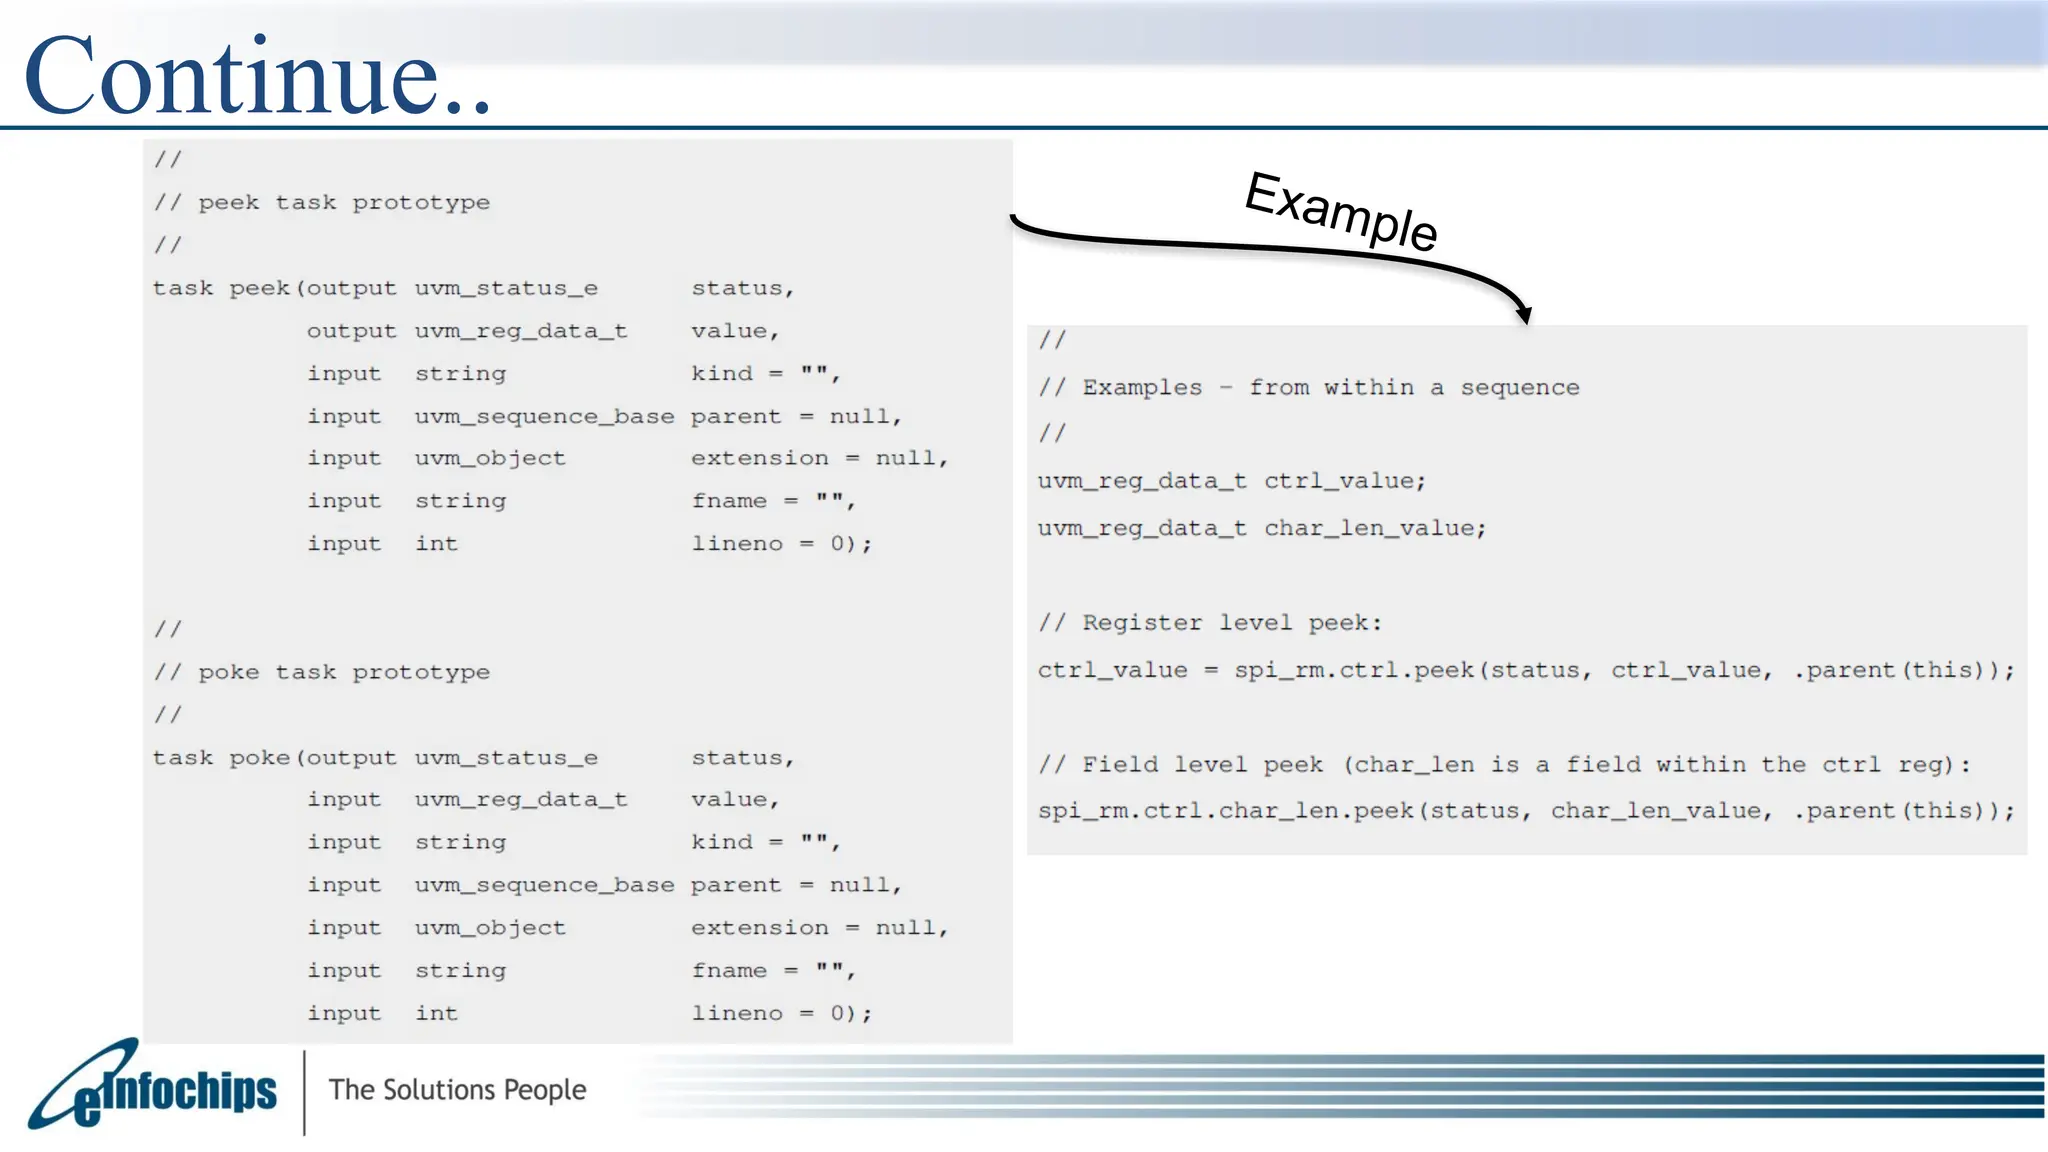The width and height of the screenshot is (2048, 1152).
Task: Select the '// Field level peek' comment
Action: pos(1505,765)
